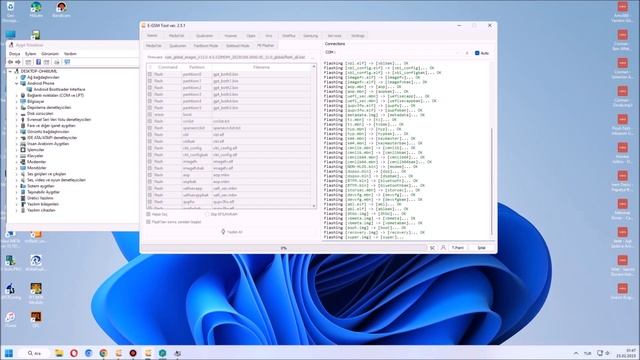Click Disk sürücüleri category icon
The image size is (640, 360).
tap(23, 113)
